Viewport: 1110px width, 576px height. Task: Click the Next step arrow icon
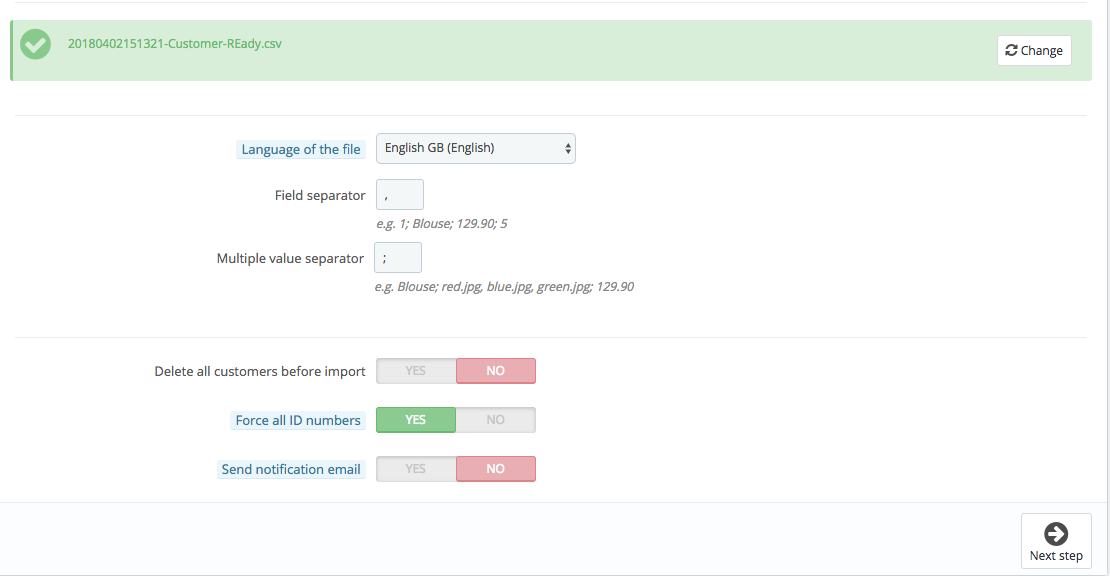click(1055, 534)
